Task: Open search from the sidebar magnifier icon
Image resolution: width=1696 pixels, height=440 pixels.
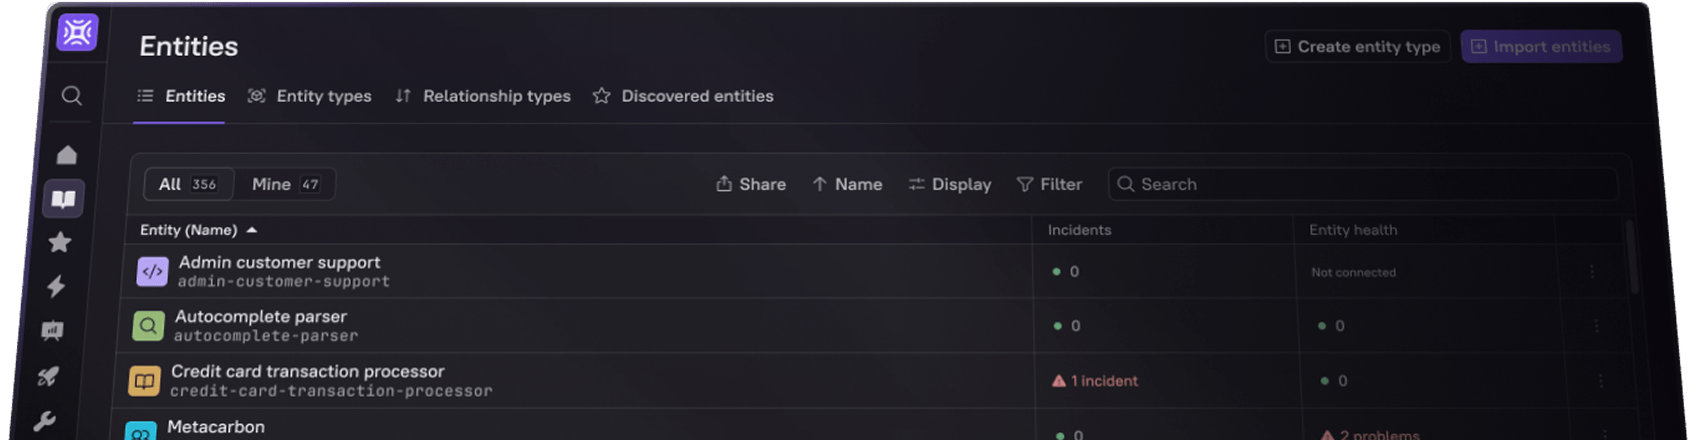Action: [72, 96]
